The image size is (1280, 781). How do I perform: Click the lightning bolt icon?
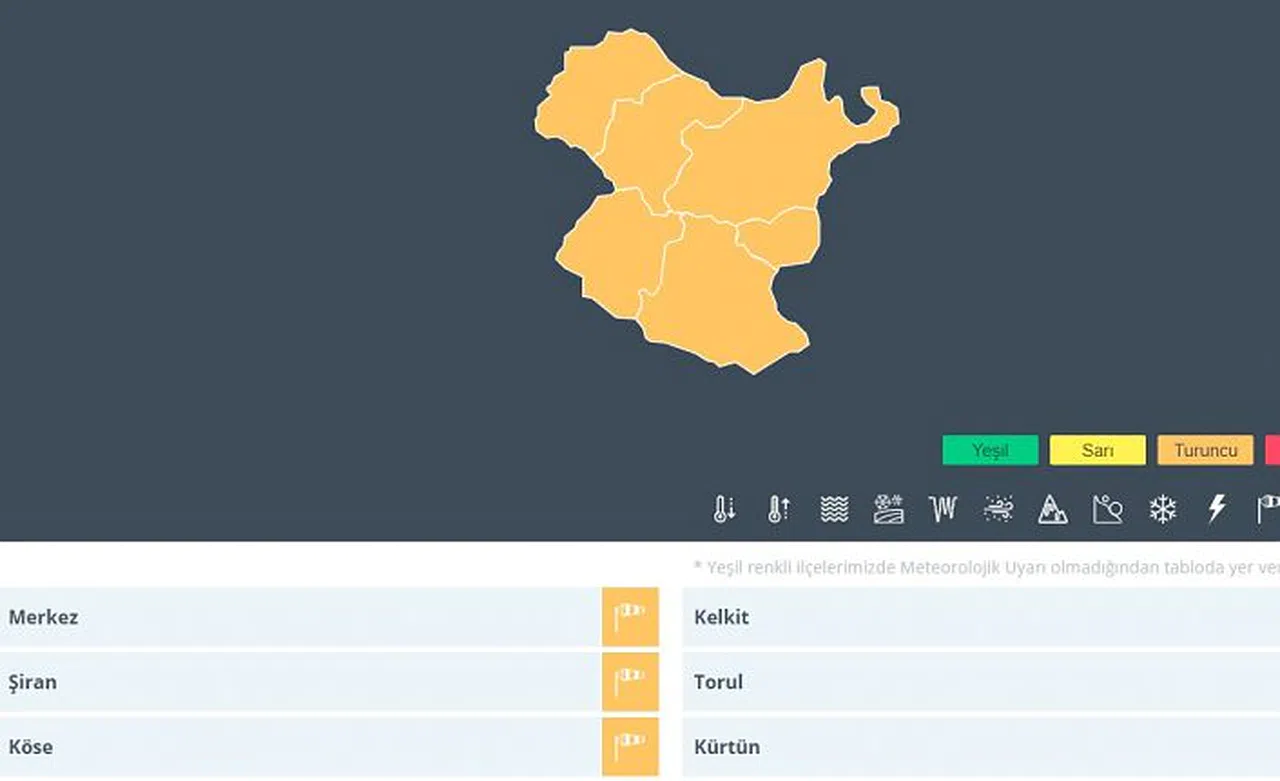pyautogui.click(x=1216, y=509)
